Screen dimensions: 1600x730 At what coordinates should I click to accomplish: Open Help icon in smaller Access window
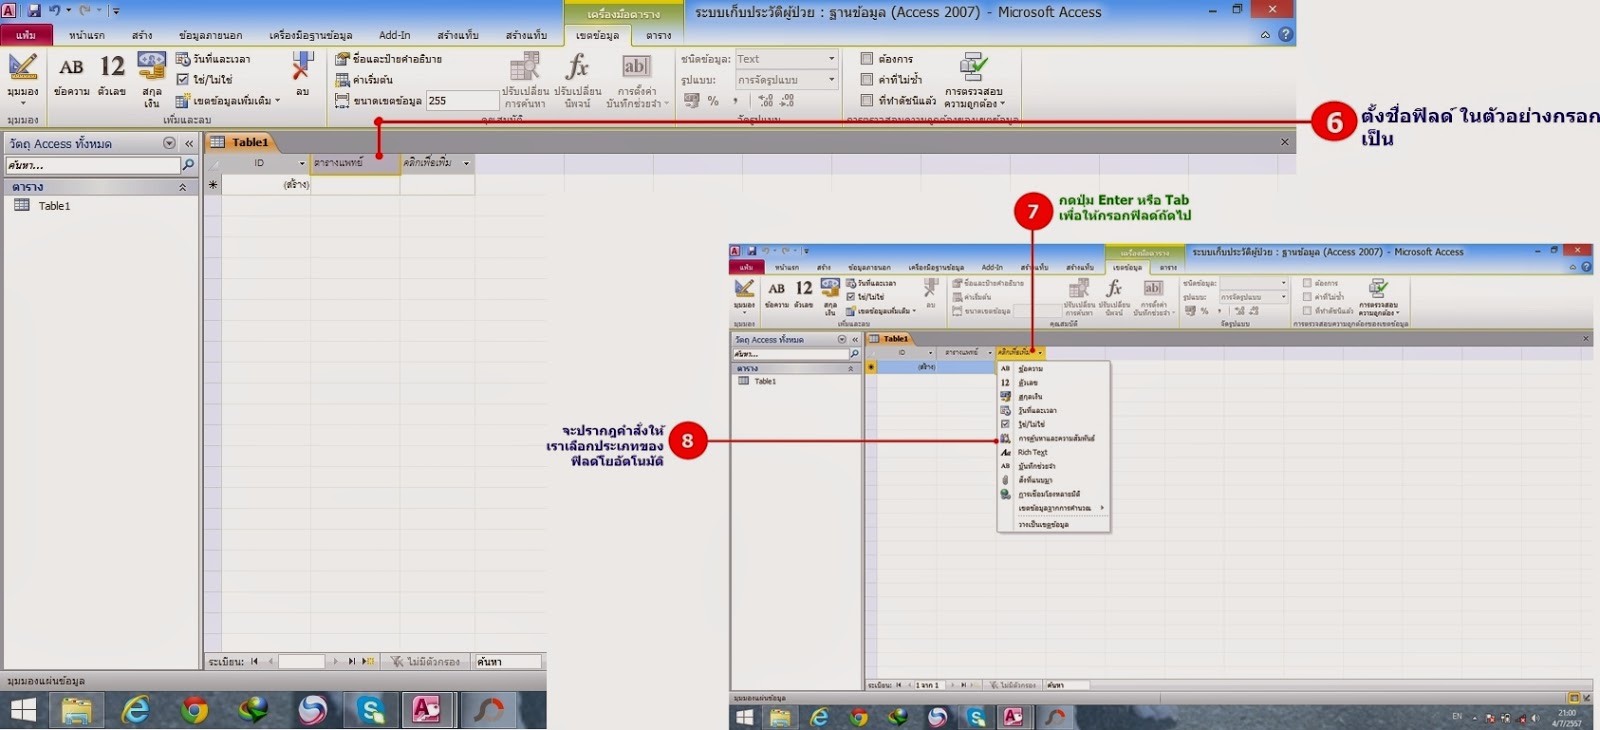[x=1586, y=267]
